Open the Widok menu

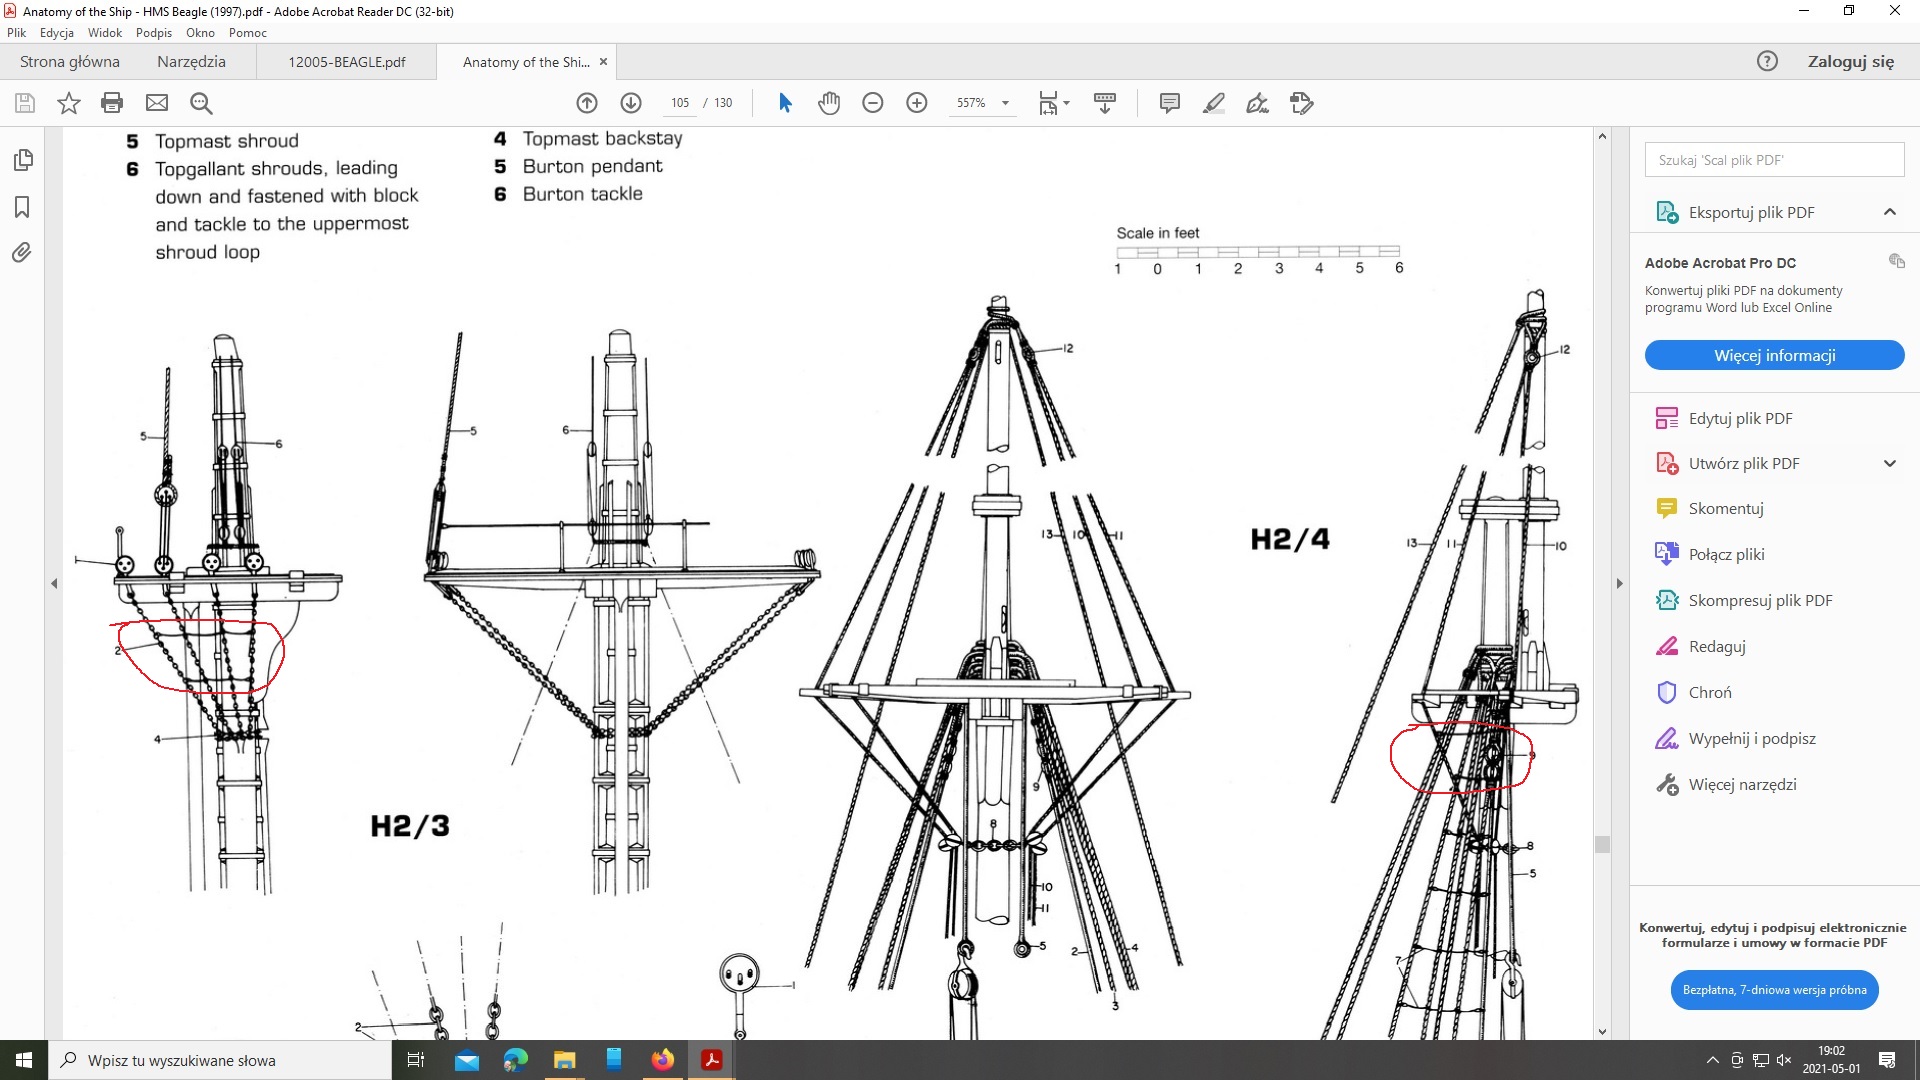104,33
